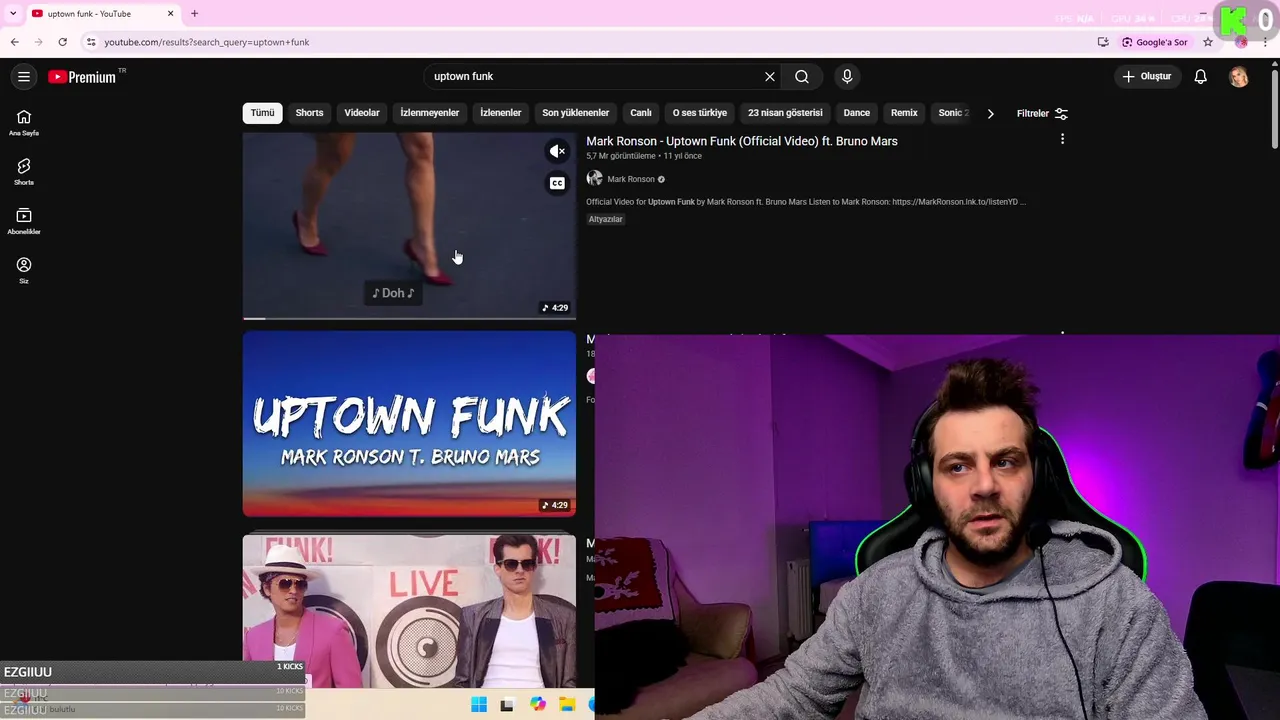Open the UPTOWN FUNK lyric video thumbnail
1280x720 pixels.
pos(409,424)
